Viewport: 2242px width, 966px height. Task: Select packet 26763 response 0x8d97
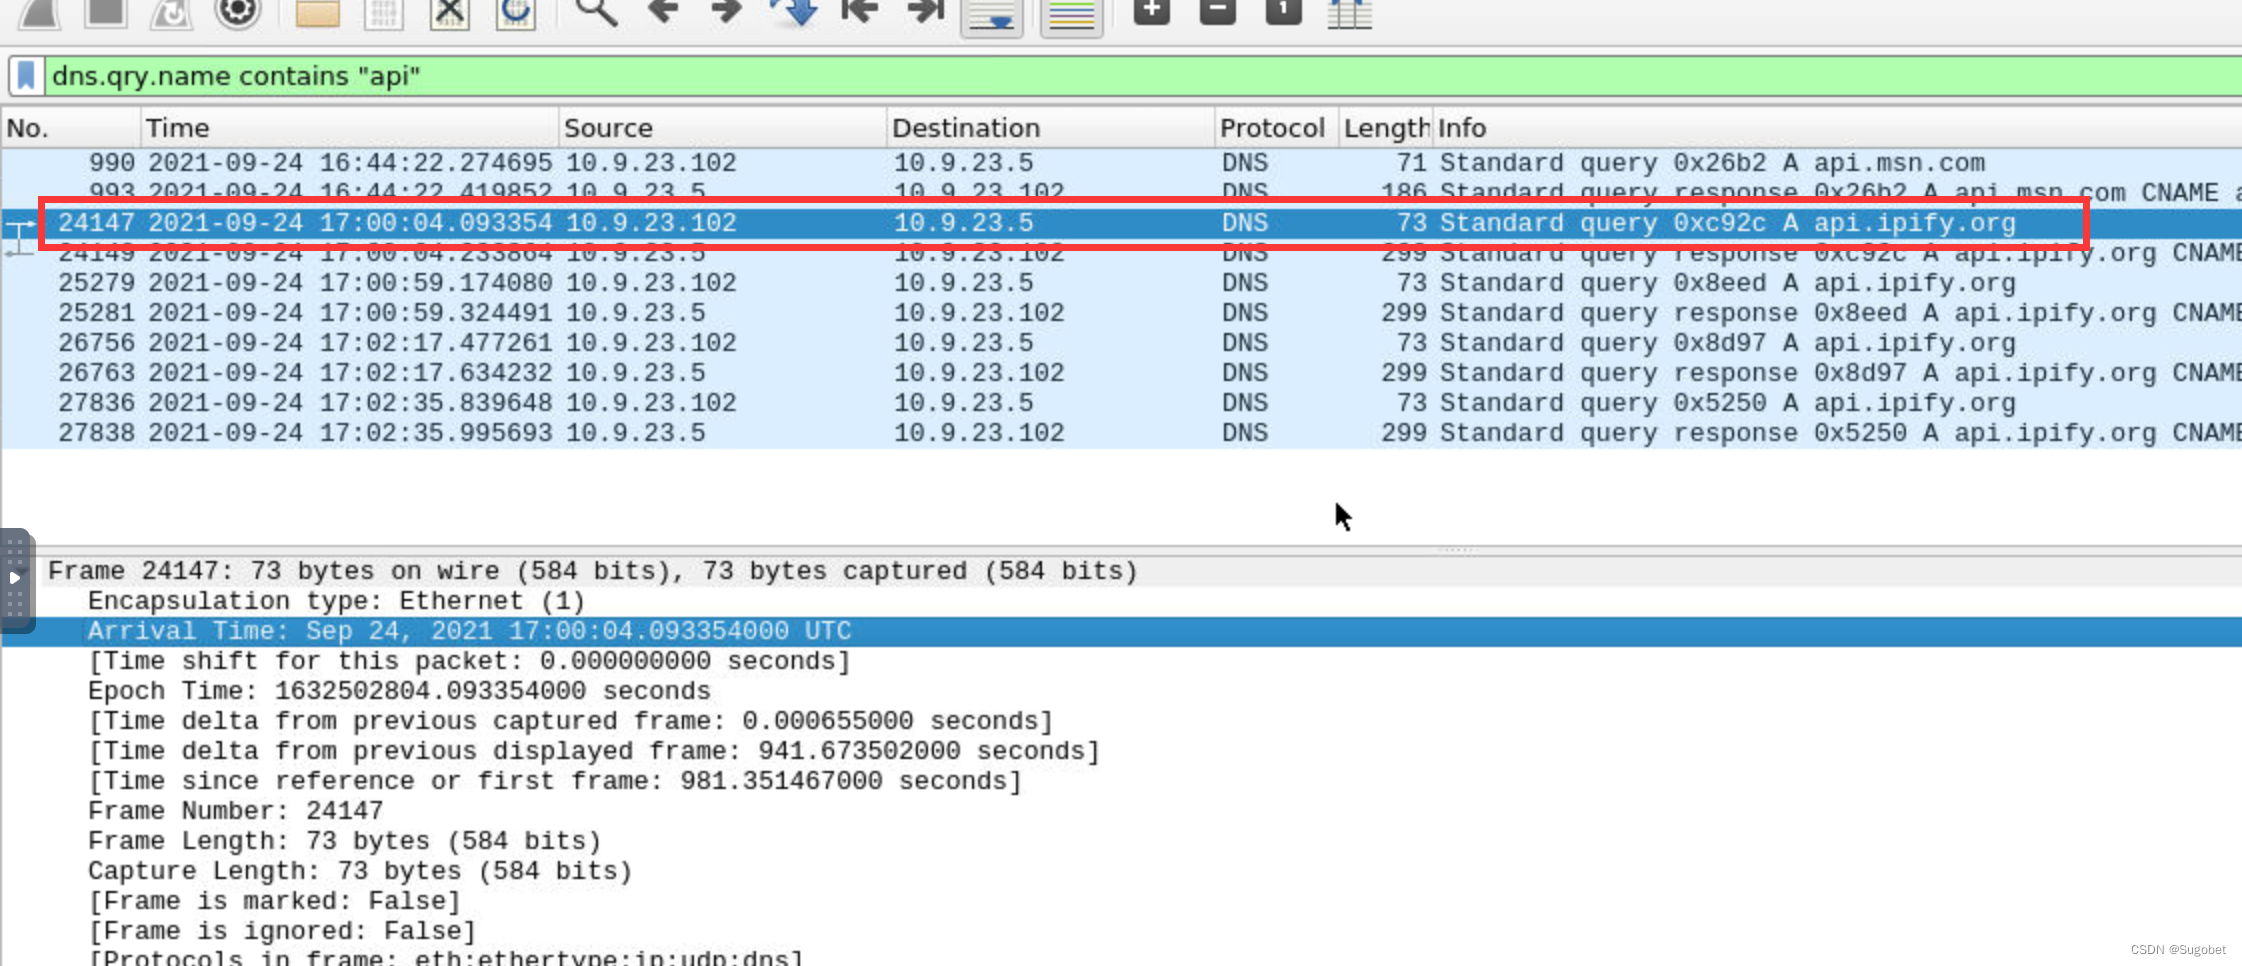coord(1121,373)
